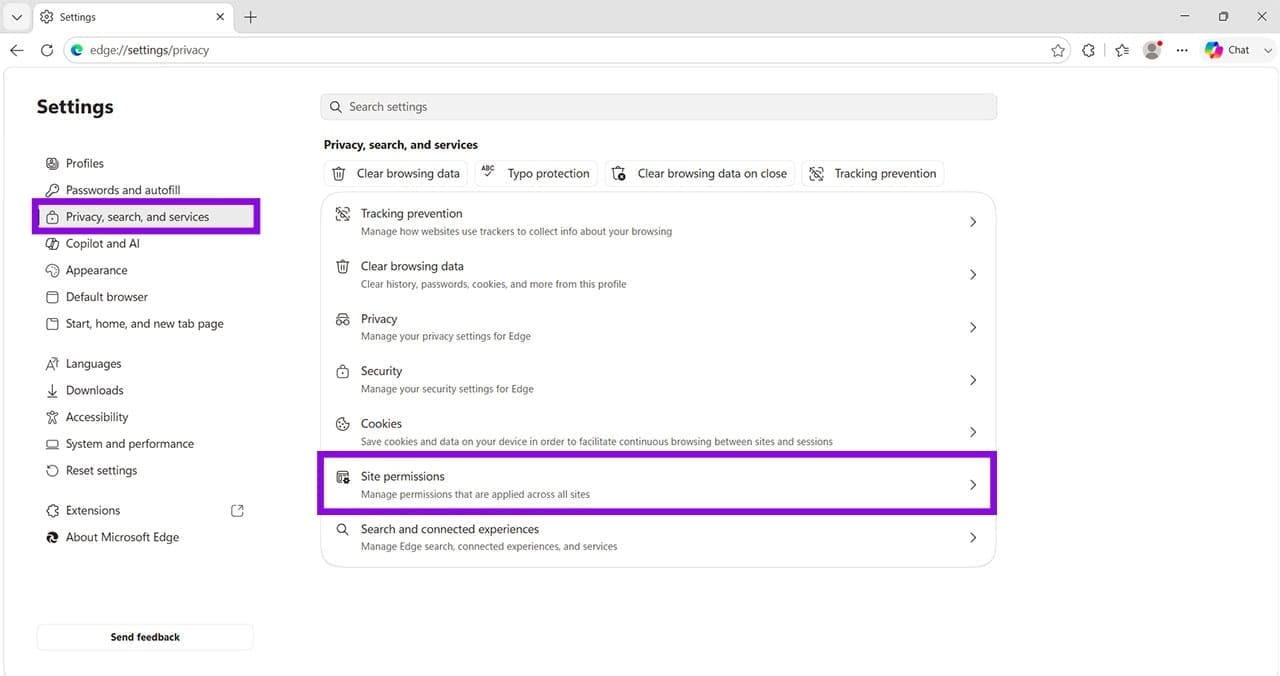
Task: Click Tracking prevention row icon
Action: [343, 214]
